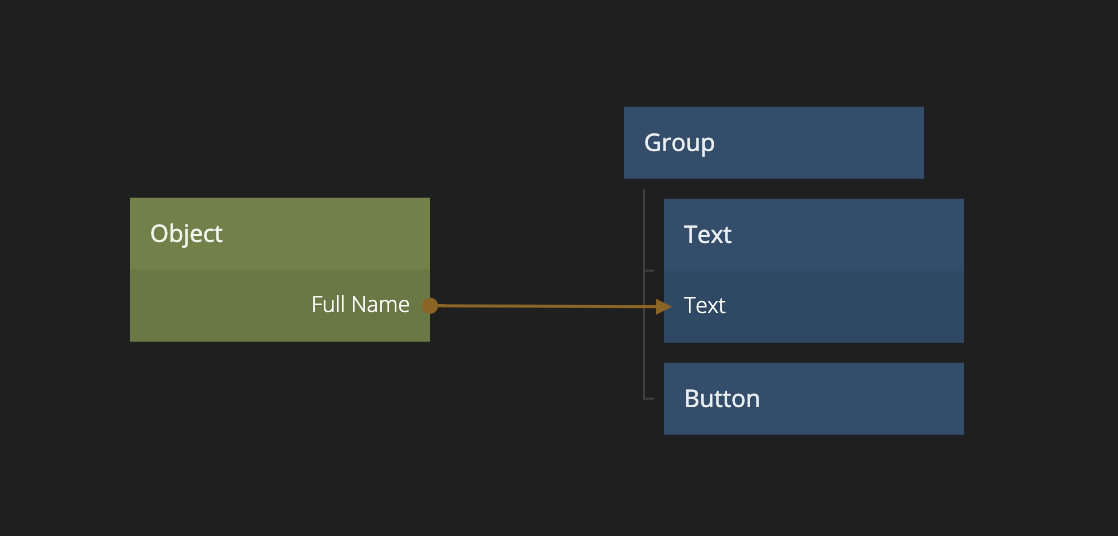
Task: Click the Full Name output label
Action: (x=360, y=305)
